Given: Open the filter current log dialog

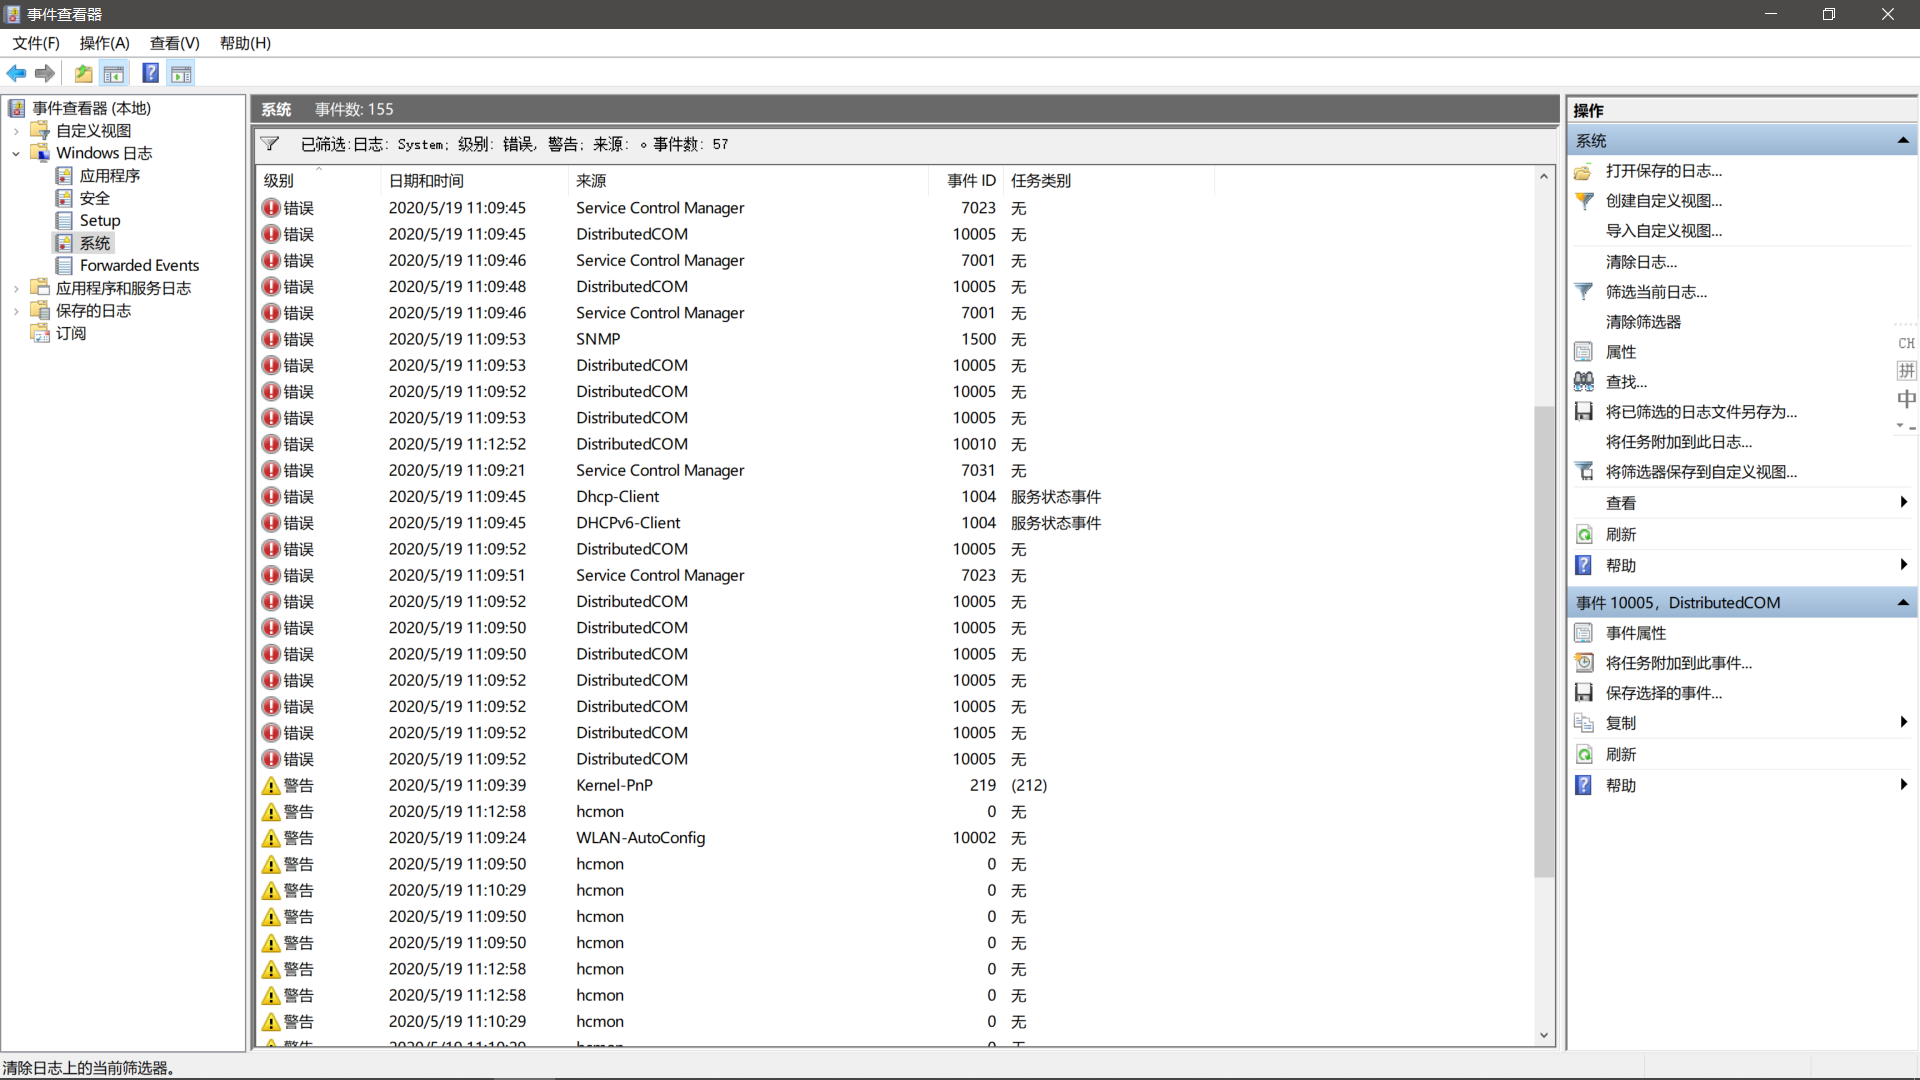Looking at the screenshot, I should [x=1657, y=291].
